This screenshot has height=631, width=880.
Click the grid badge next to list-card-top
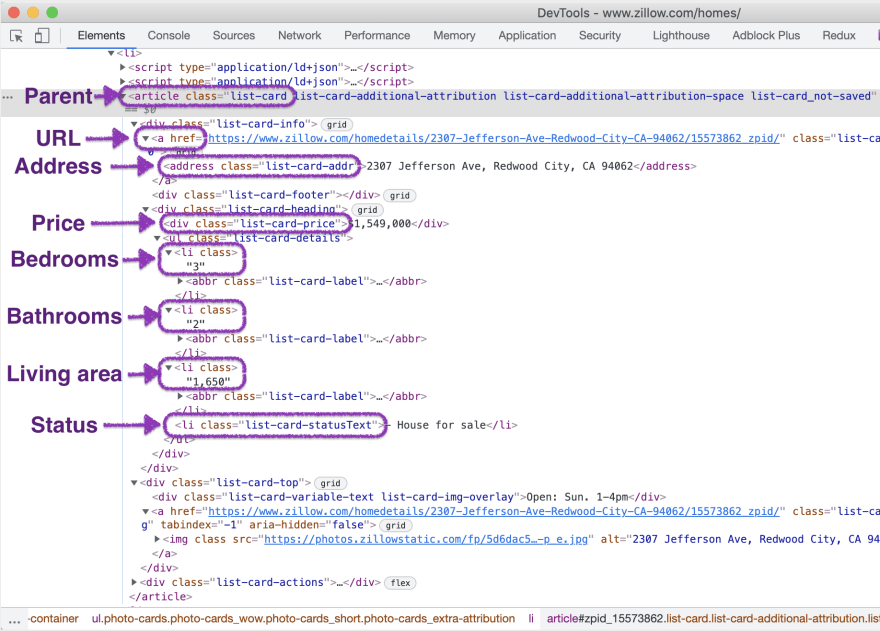click(331, 483)
